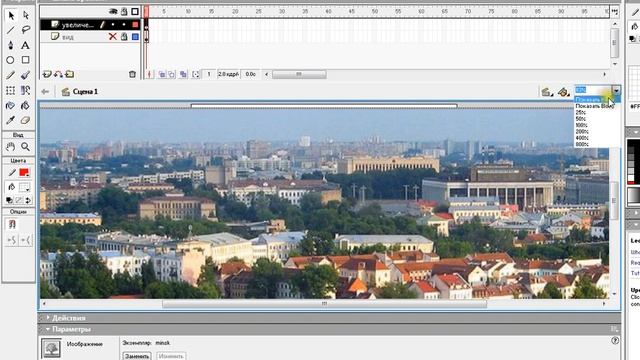Viewport: 640px width, 360px height.
Task: Click the Изменить button
Action: [171, 356]
